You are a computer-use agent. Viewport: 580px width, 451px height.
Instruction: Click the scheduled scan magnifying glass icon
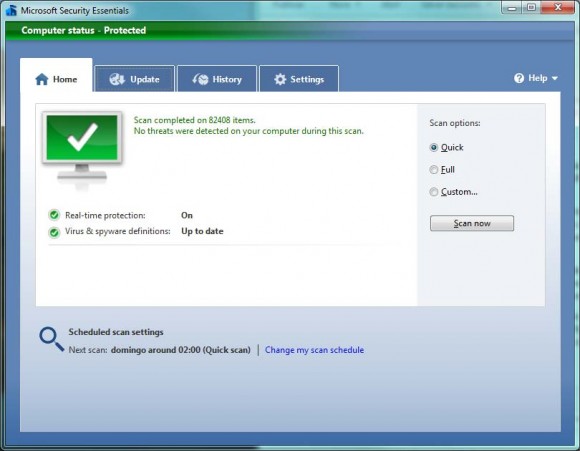[x=51, y=339]
